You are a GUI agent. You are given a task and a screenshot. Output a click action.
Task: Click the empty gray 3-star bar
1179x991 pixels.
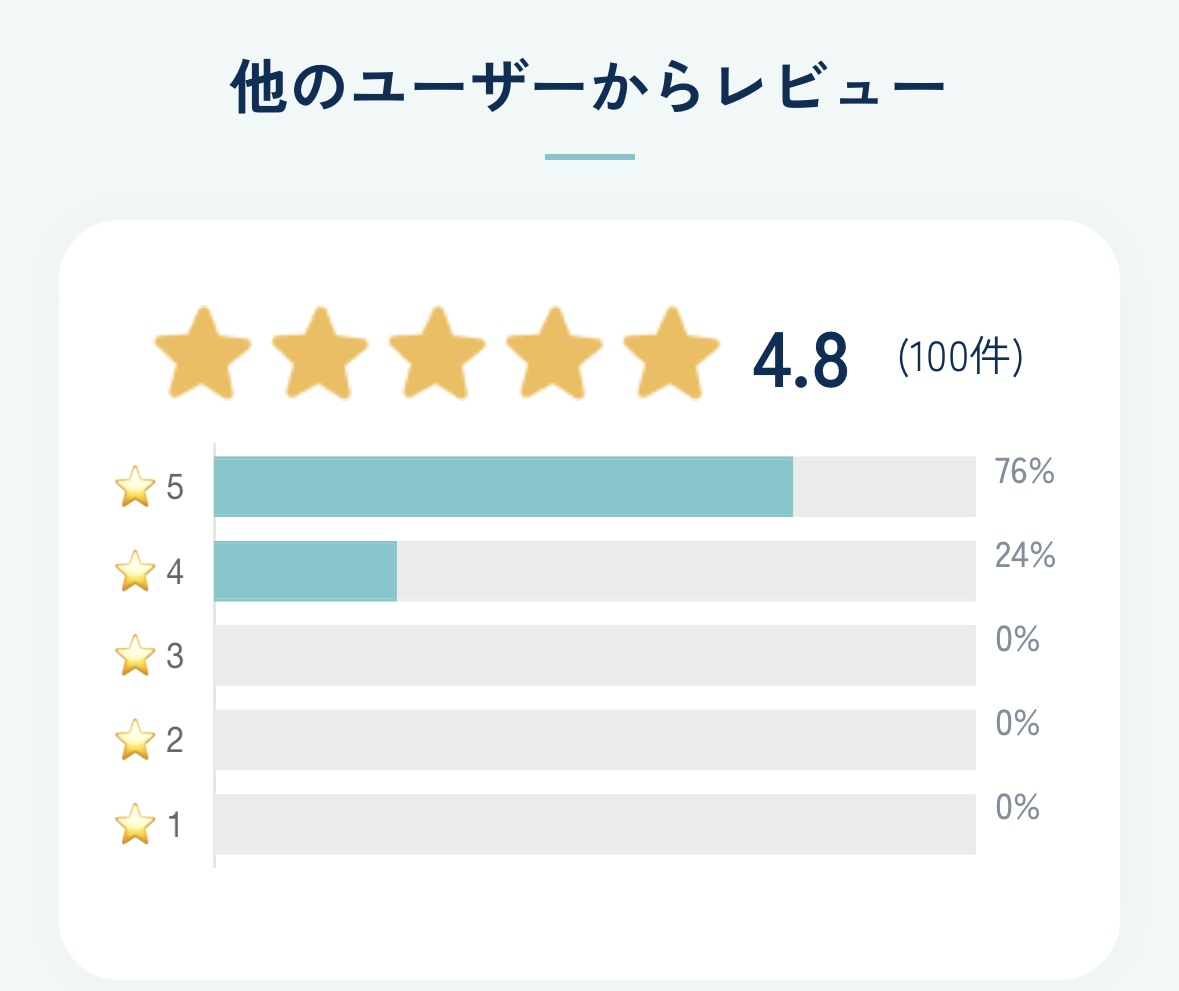596,655
